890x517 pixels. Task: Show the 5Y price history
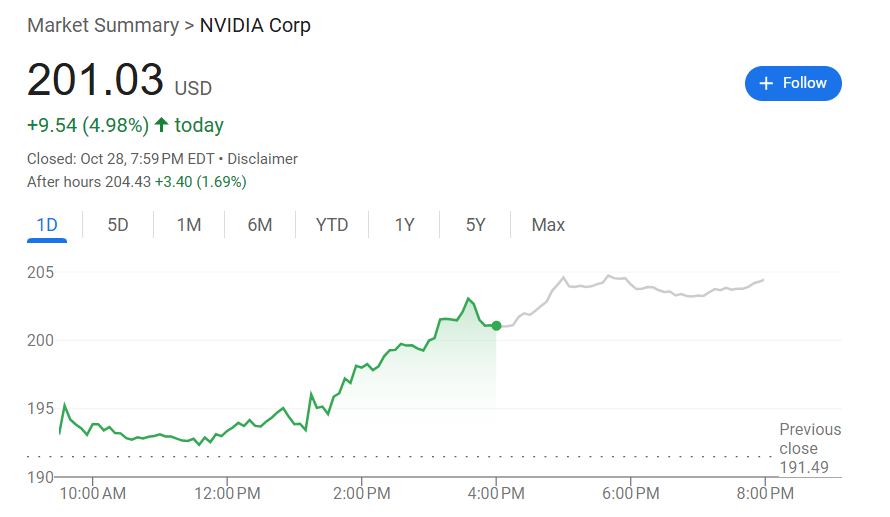(475, 225)
